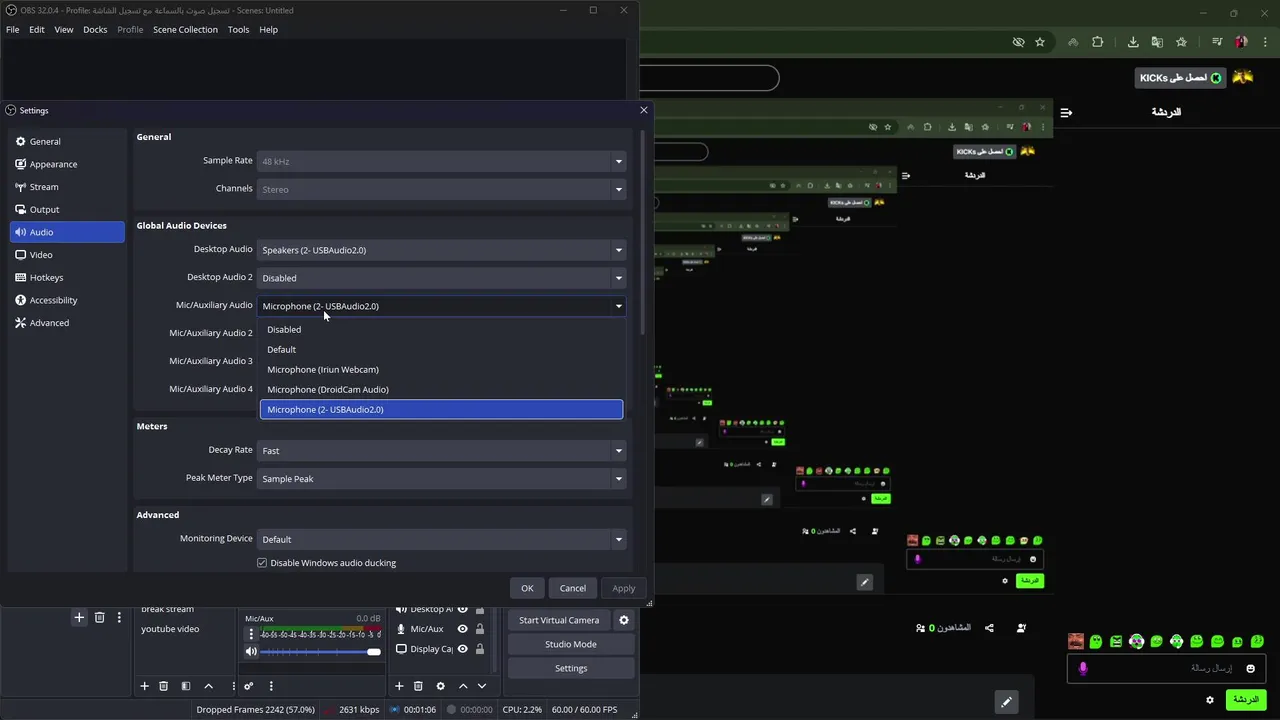Expand the Desktop Audio 2 dropdown
Screen dimensions: 1280x720
441,278
